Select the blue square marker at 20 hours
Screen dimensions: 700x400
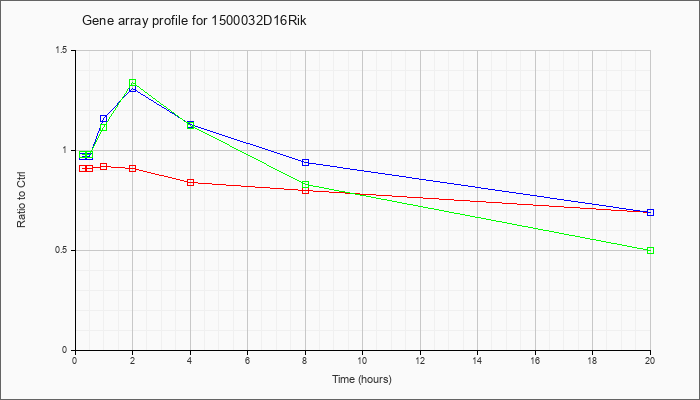coord(650,212)
